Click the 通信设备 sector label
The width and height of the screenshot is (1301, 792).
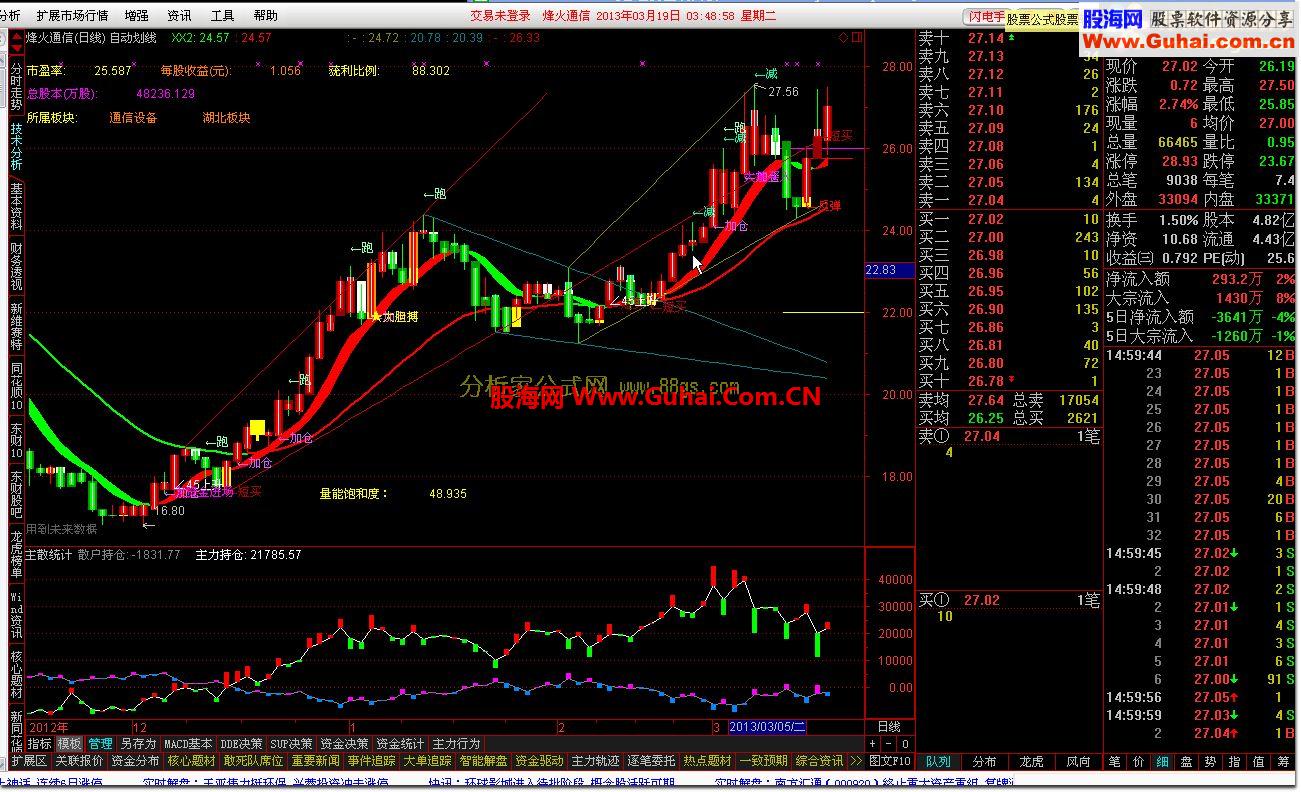[x=133, y=117]
